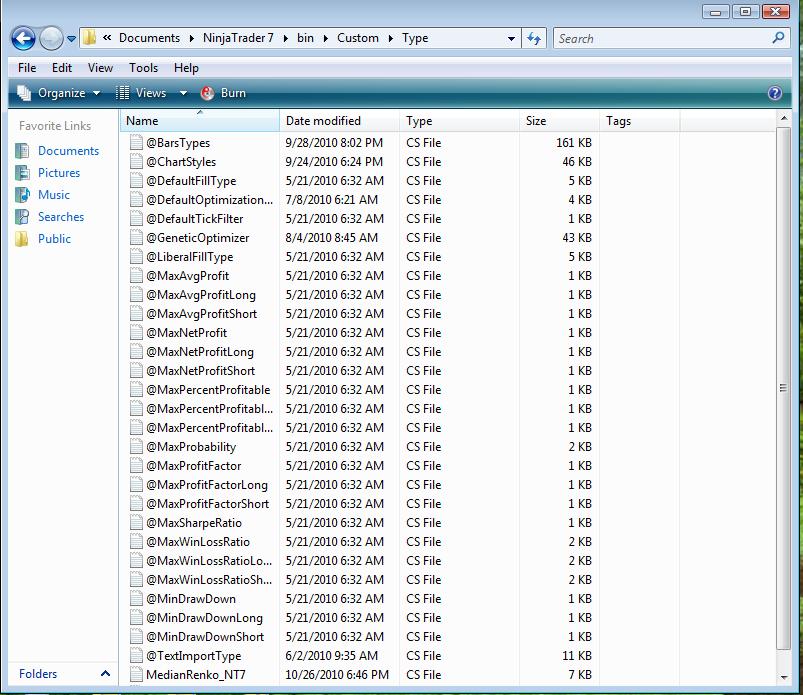Sort by the Size column header
Viewport: 803px width, 695px height.
point(559,121)
